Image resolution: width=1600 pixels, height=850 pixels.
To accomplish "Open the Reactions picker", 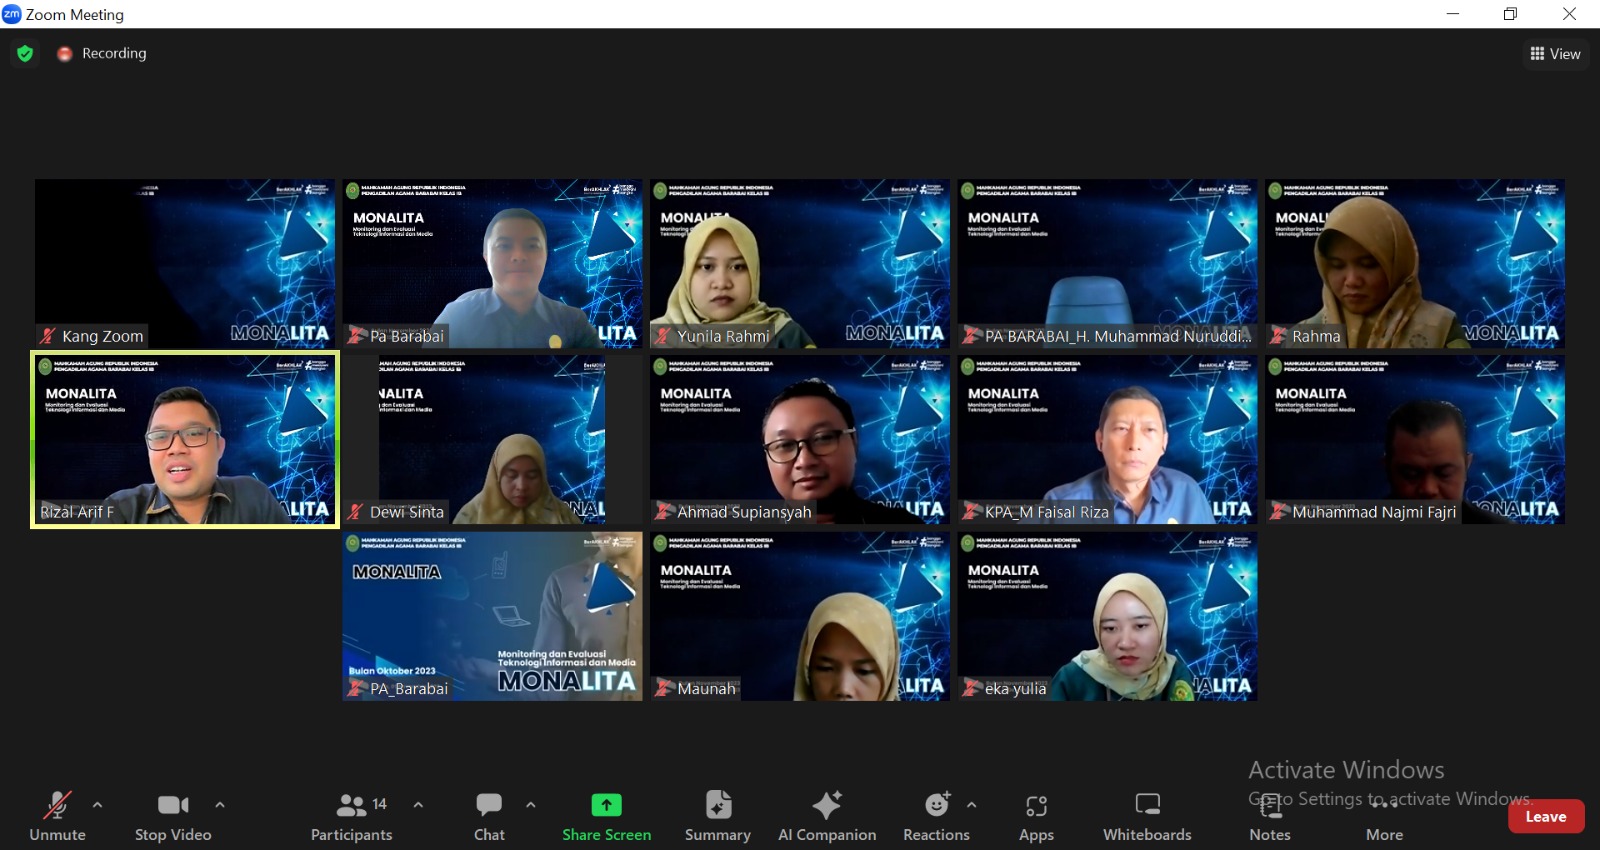I will [x=936, y=815].
